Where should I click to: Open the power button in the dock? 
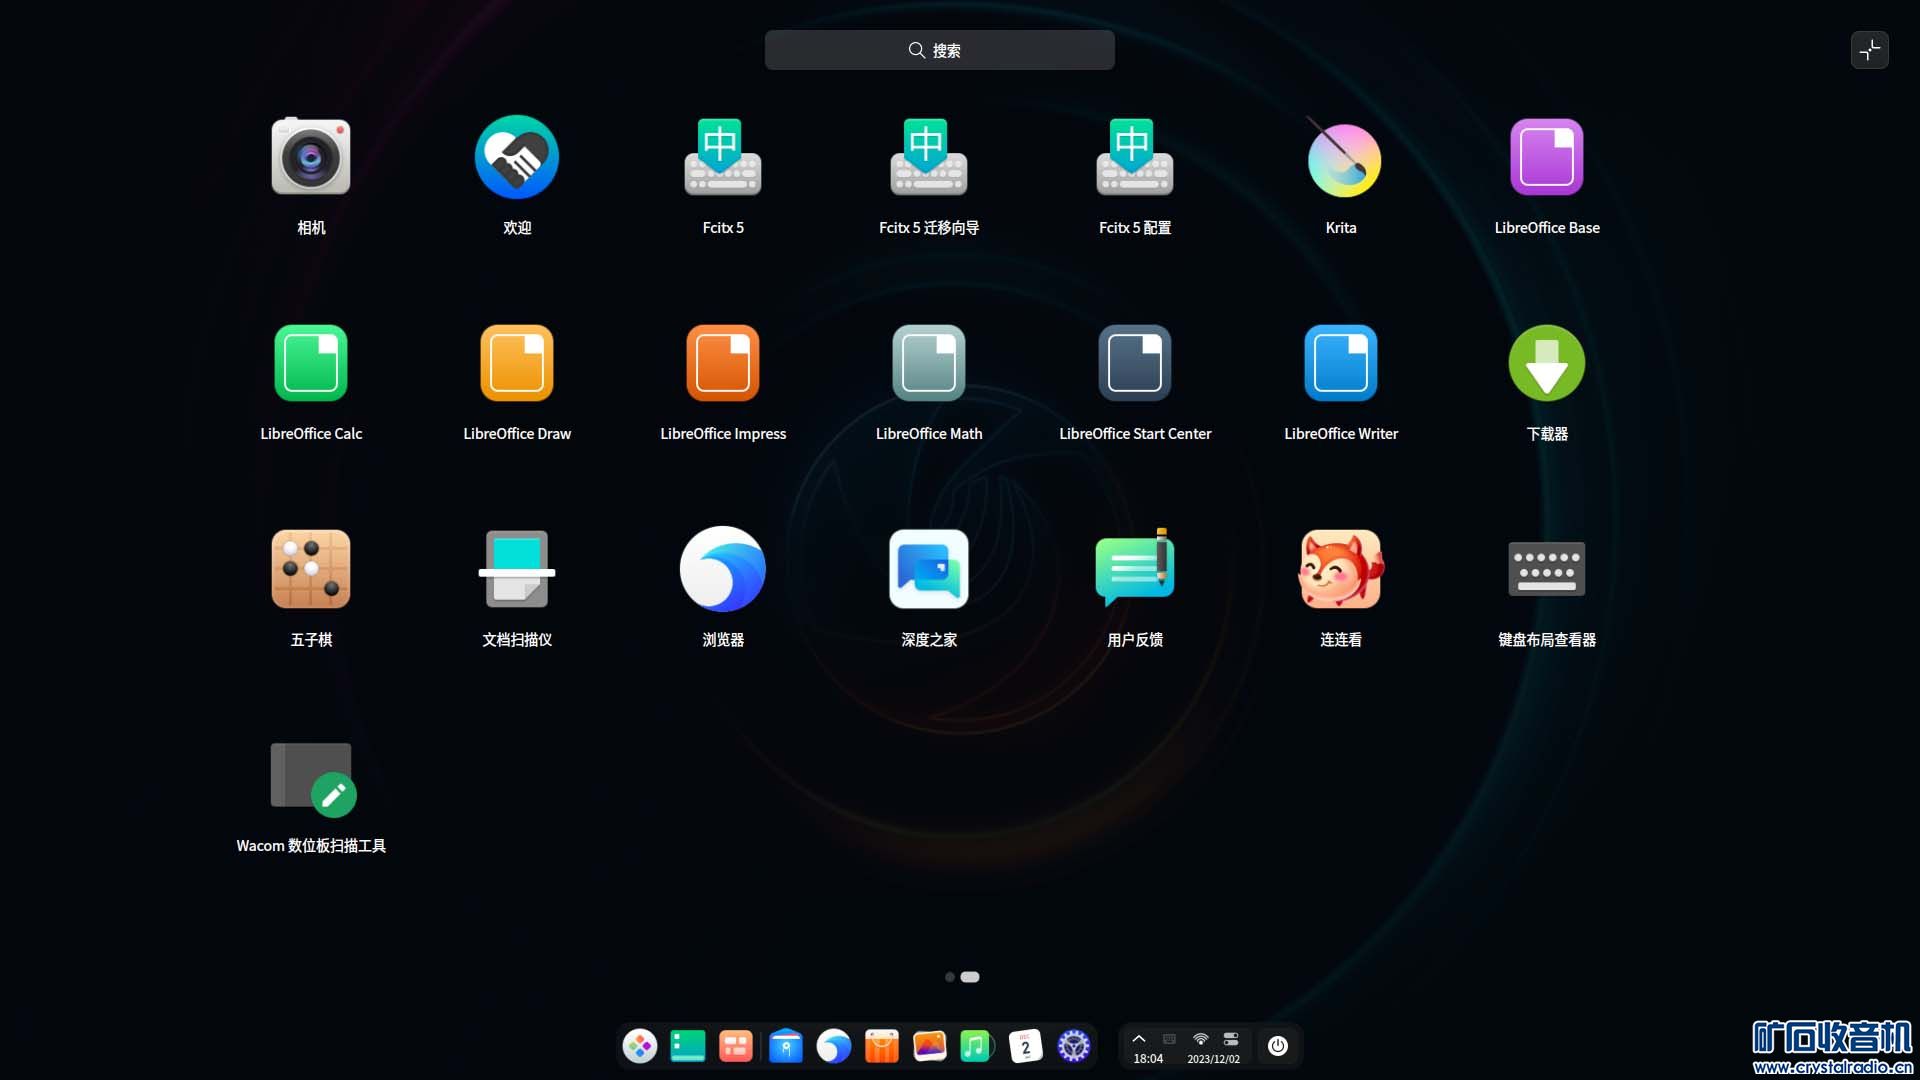pos(1277,1046)
